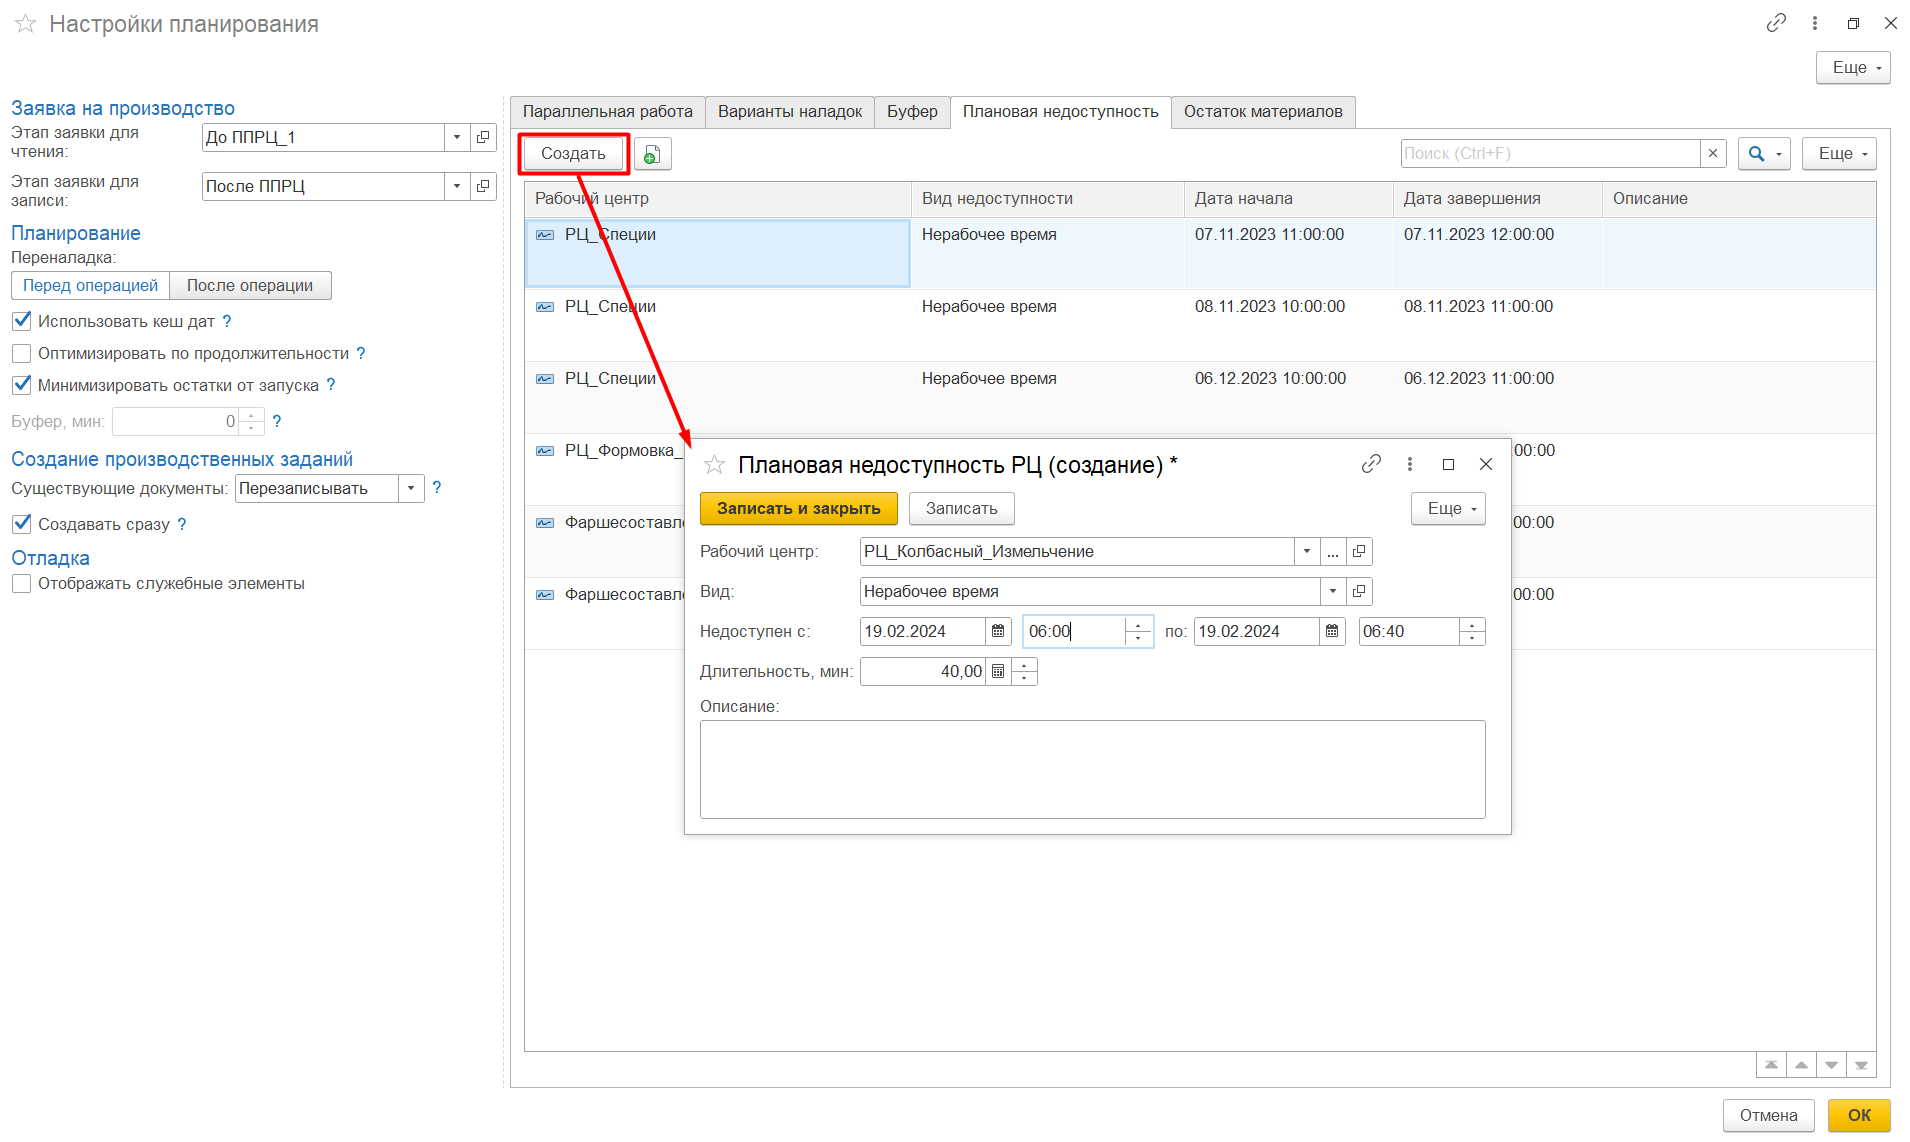This screenshot has width=1910, height=1142.
Task: Open the Варианты наладок tab
Action: 789,112
